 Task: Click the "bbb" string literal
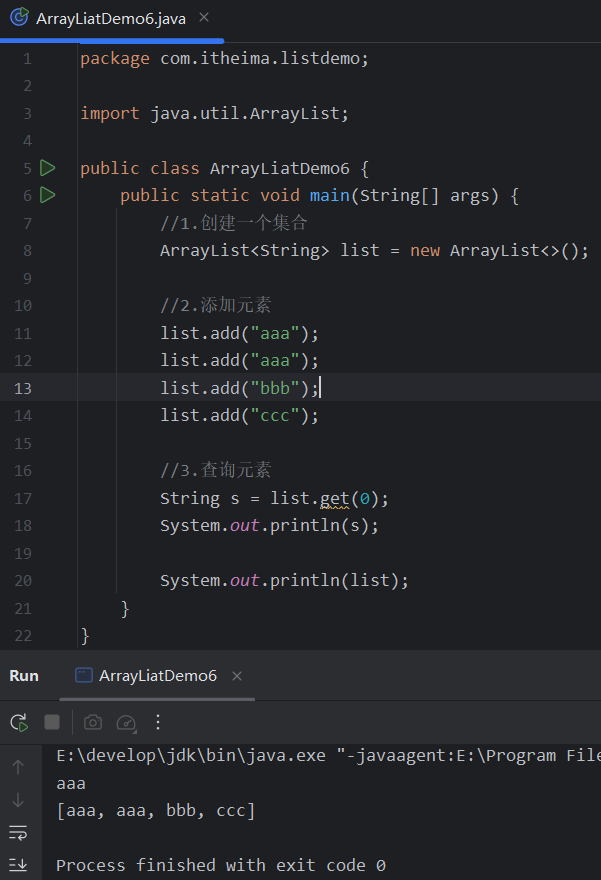click(x=275, y=388)
